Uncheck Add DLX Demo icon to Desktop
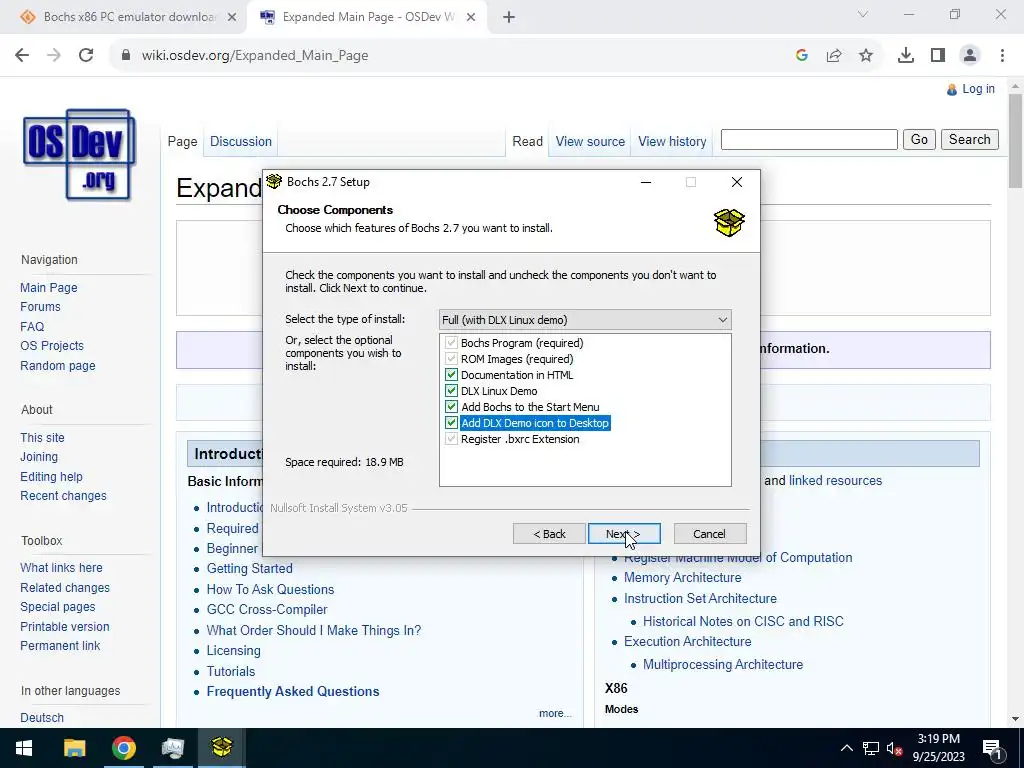The width and height of the screenshot is (1024, 768). point(451,423)
